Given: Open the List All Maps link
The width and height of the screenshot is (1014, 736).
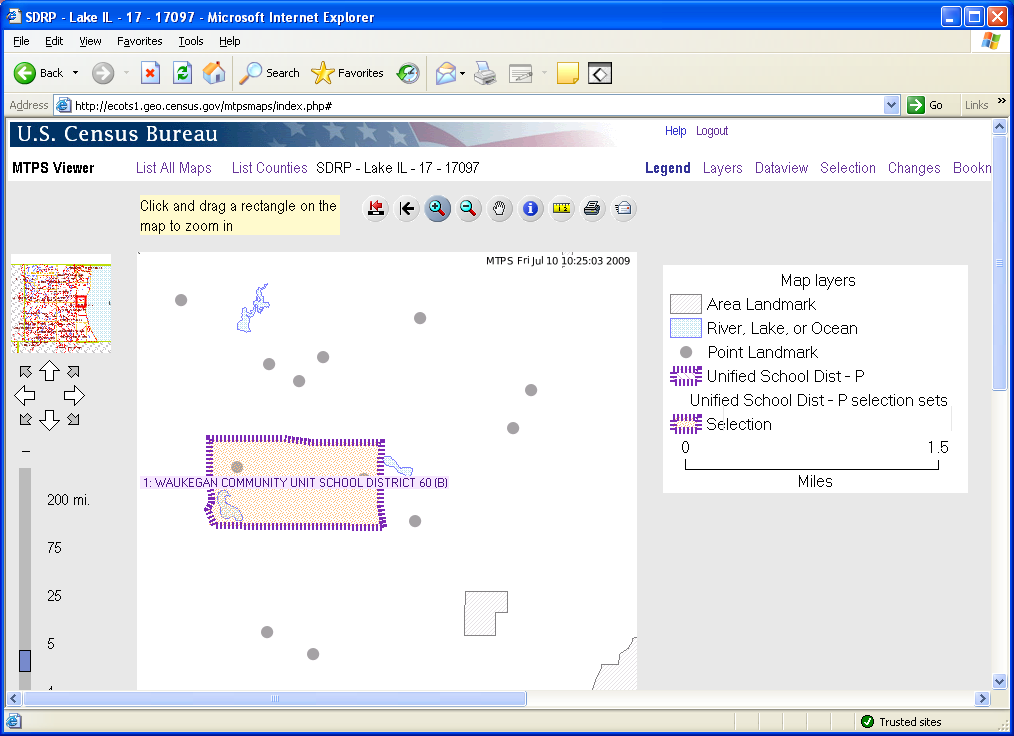Looking at the screenshot, I should point(174,168).
